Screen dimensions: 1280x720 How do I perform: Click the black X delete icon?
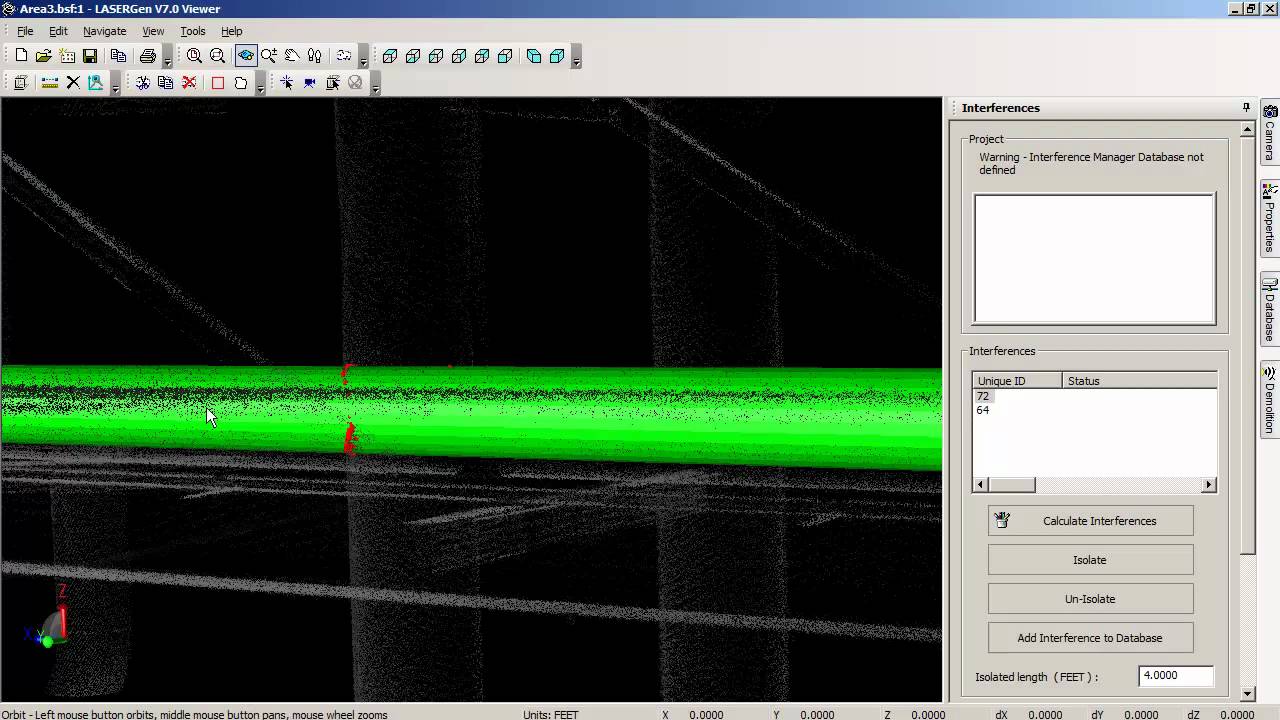73,83
